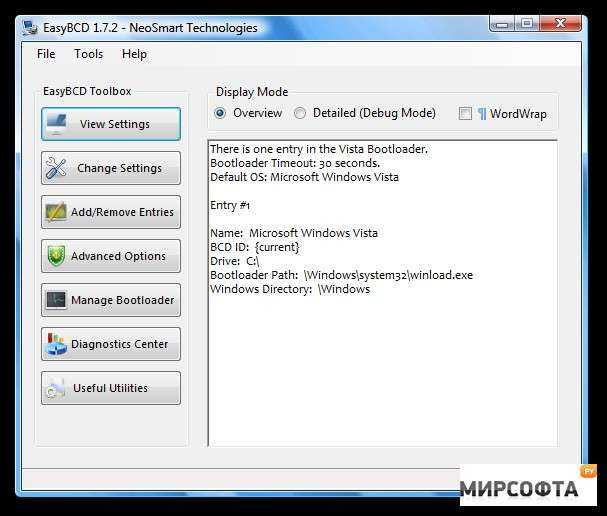The width and height of the screenshot is (607, 516).
Task: Click the 'Windows Directory: \Windows' line
Action: [x=290, y=289]
